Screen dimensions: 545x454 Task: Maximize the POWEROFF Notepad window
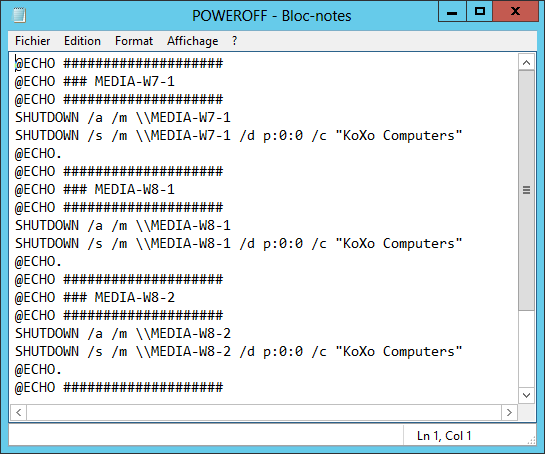click(480, 12)
